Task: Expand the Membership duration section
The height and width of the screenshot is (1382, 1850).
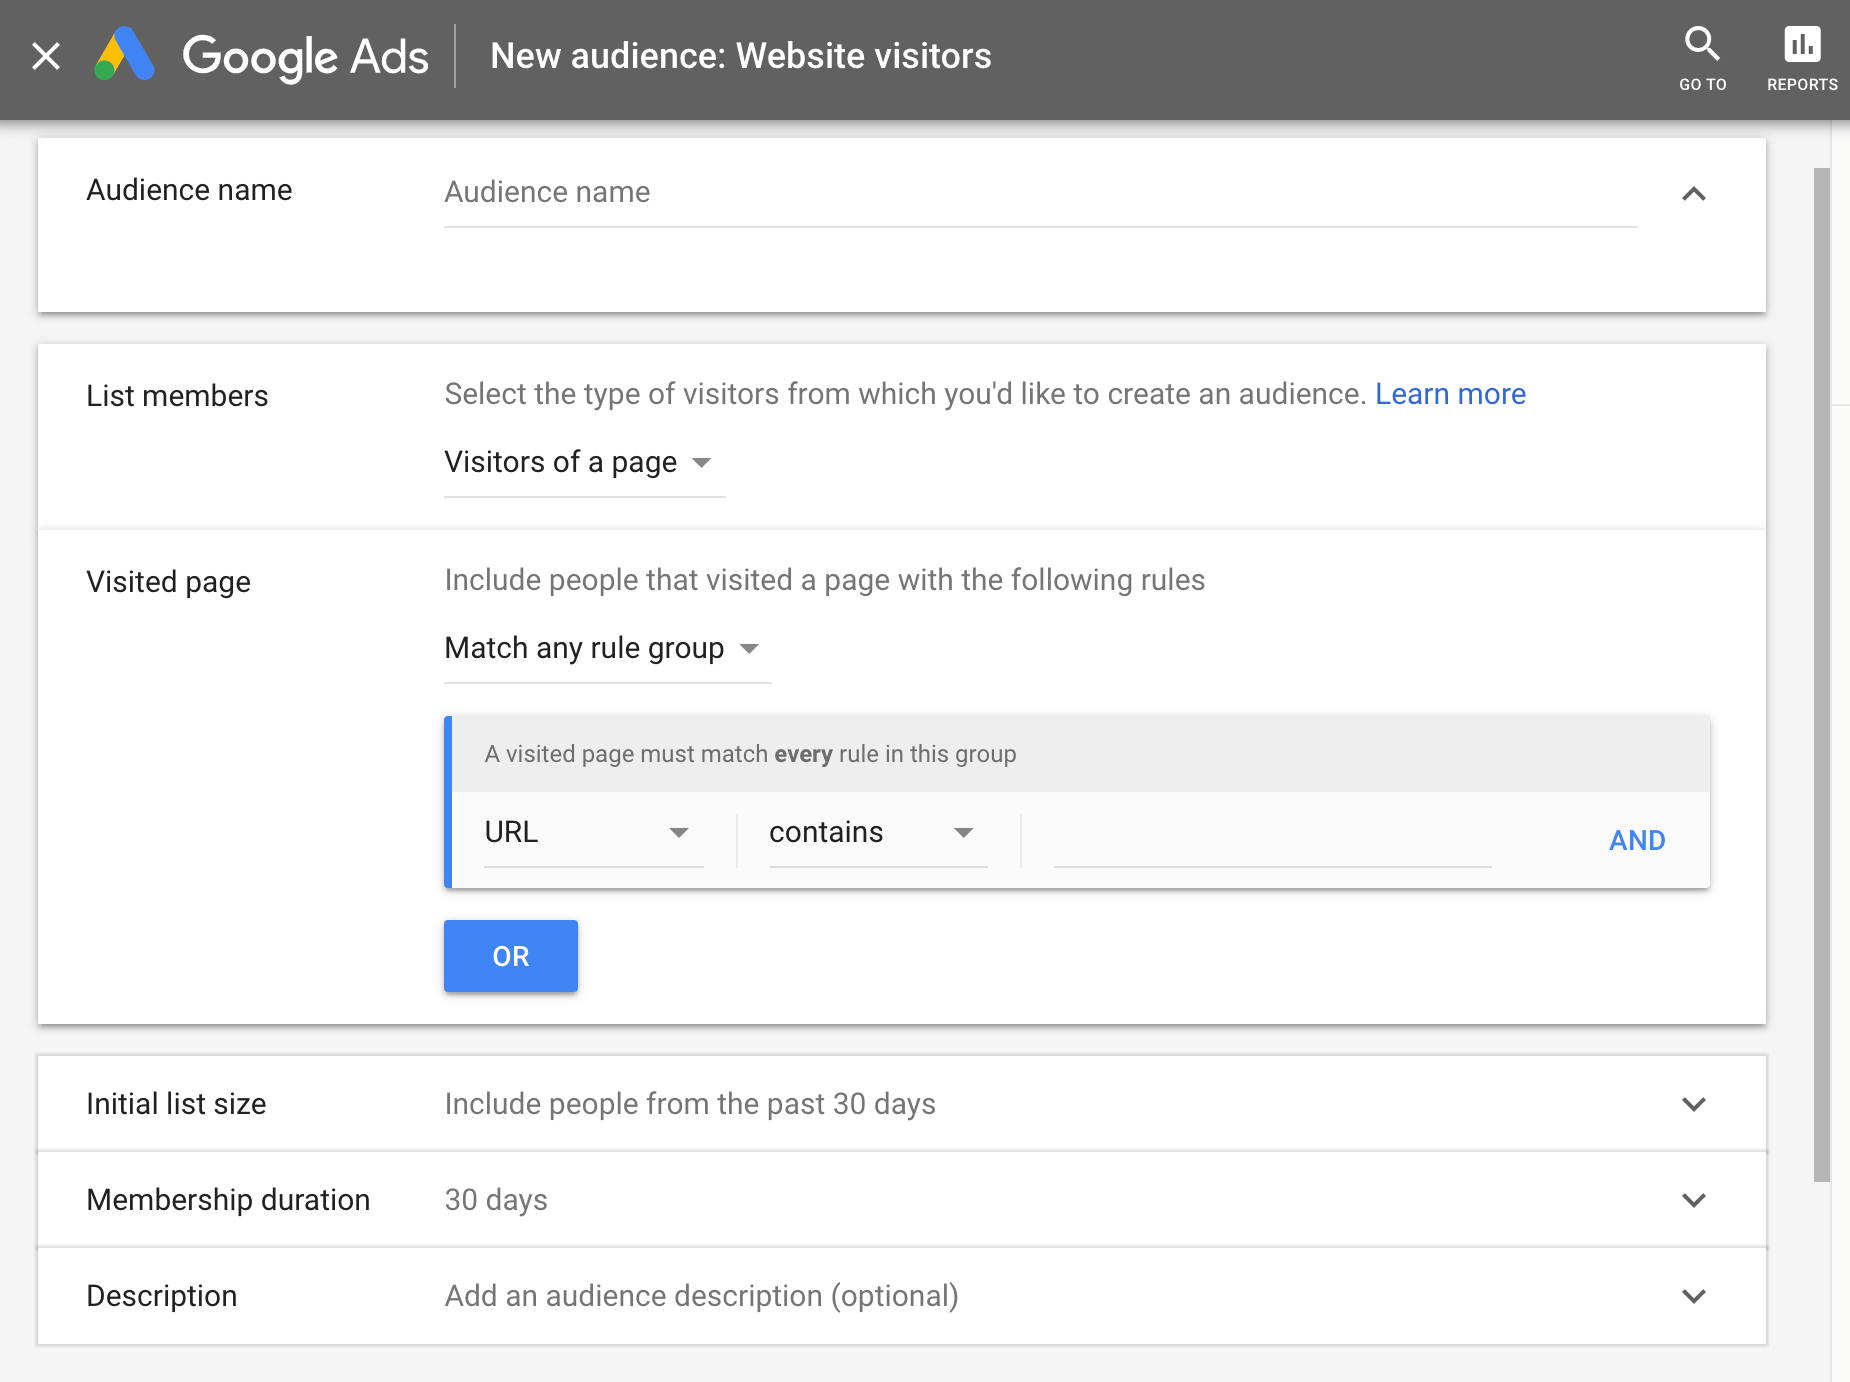Action: [1693, 1200]
